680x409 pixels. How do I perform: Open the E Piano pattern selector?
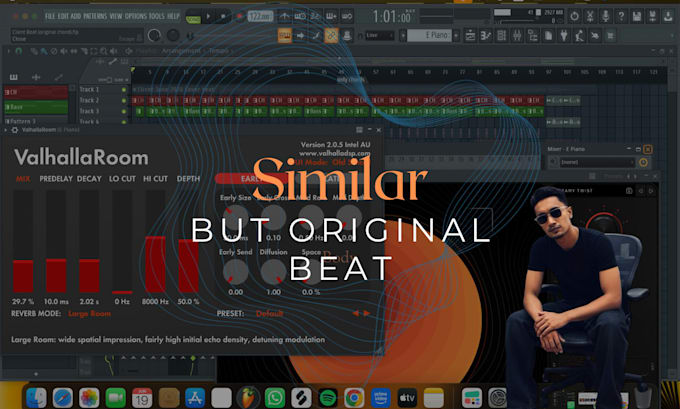click(429, 36)
